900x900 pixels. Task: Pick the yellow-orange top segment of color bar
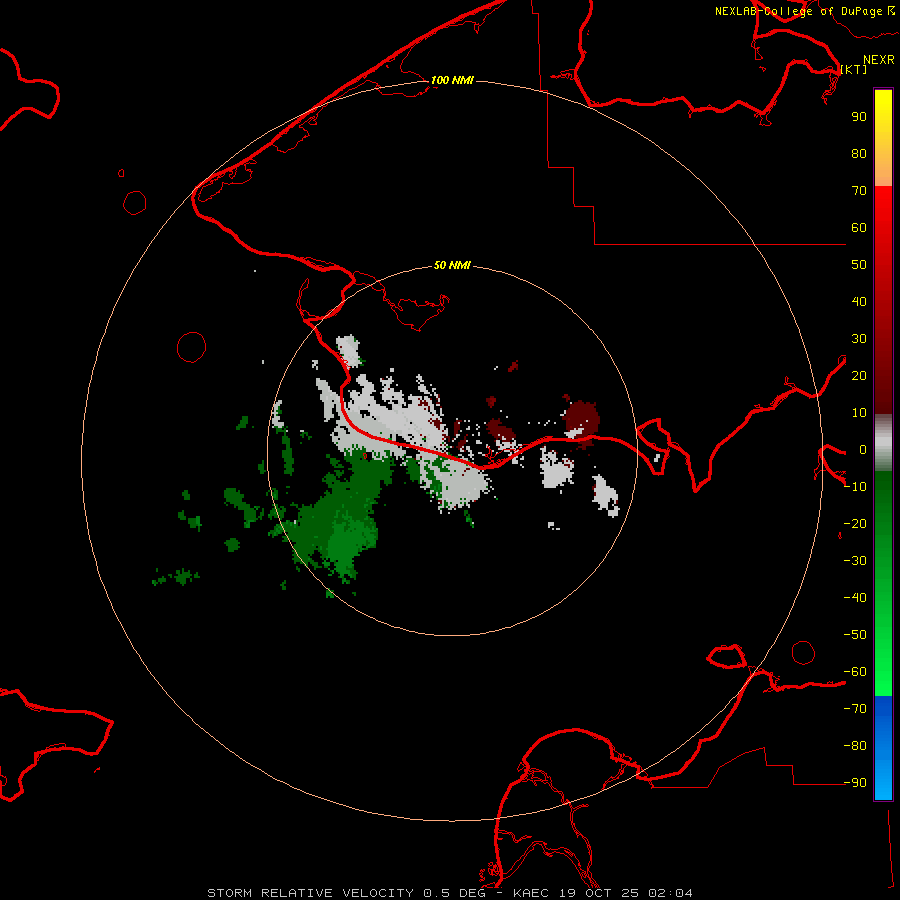point(883,138)
